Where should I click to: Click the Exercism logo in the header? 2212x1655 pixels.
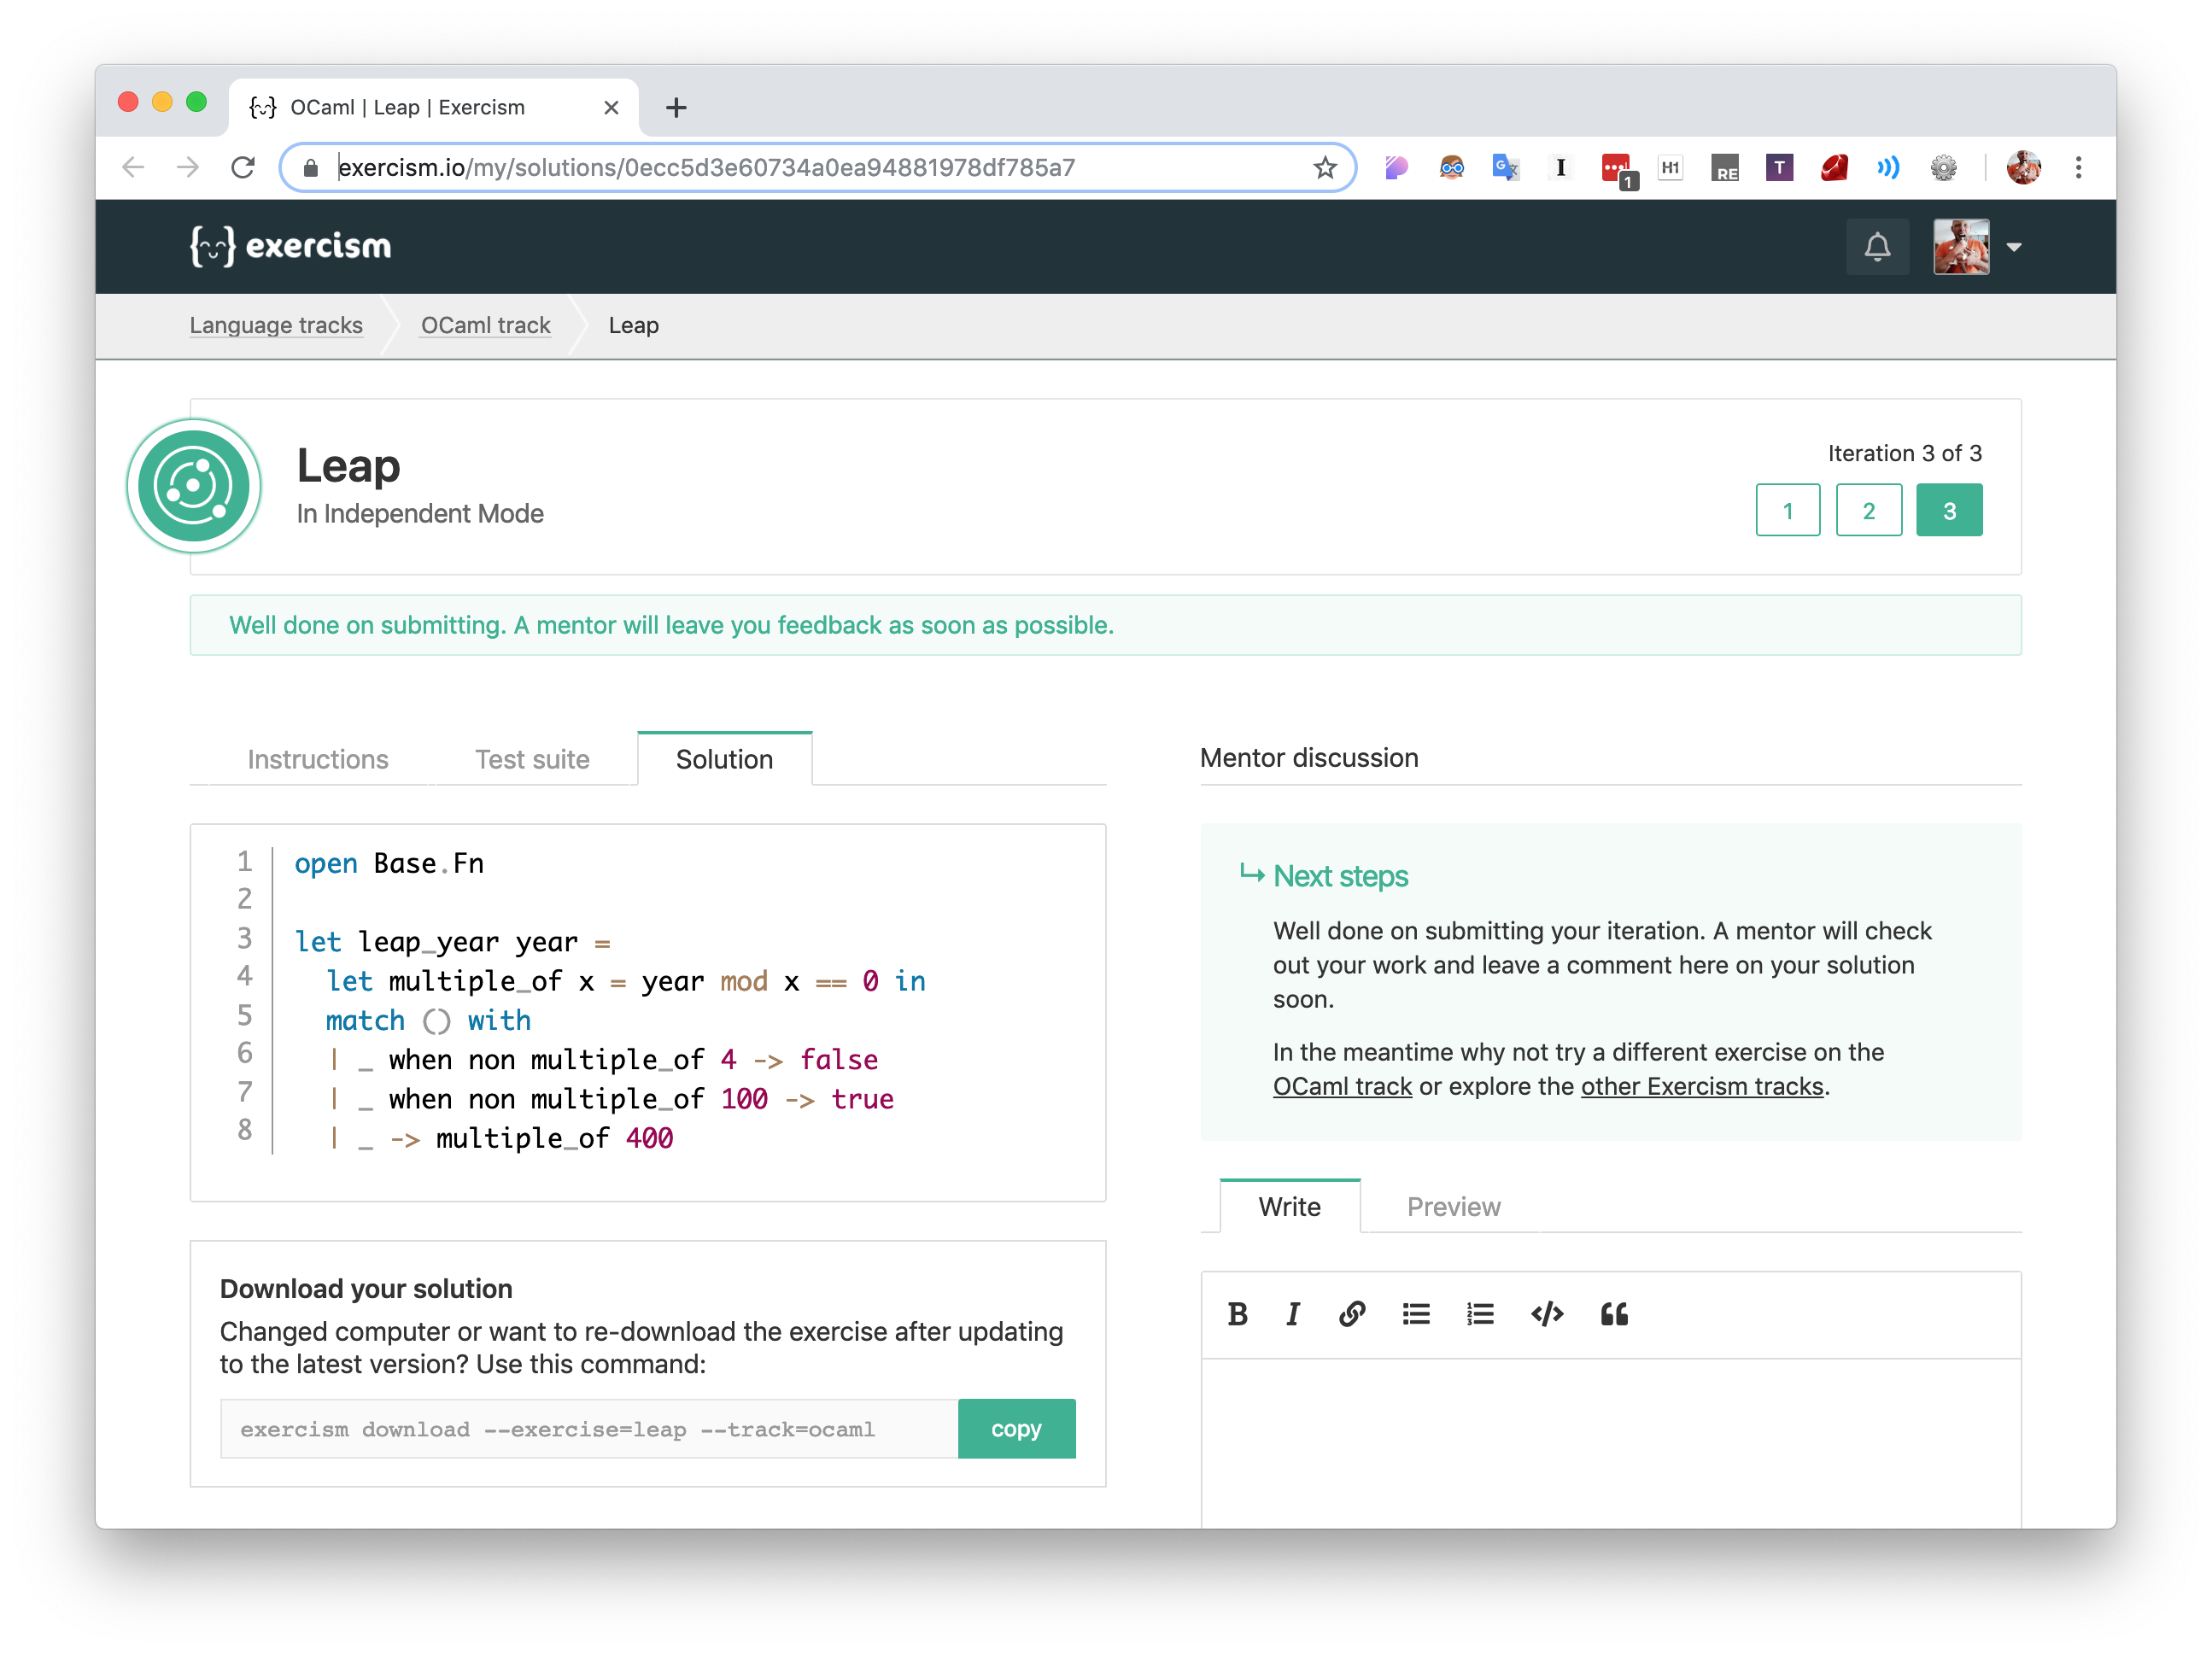[x=290, y=246]
